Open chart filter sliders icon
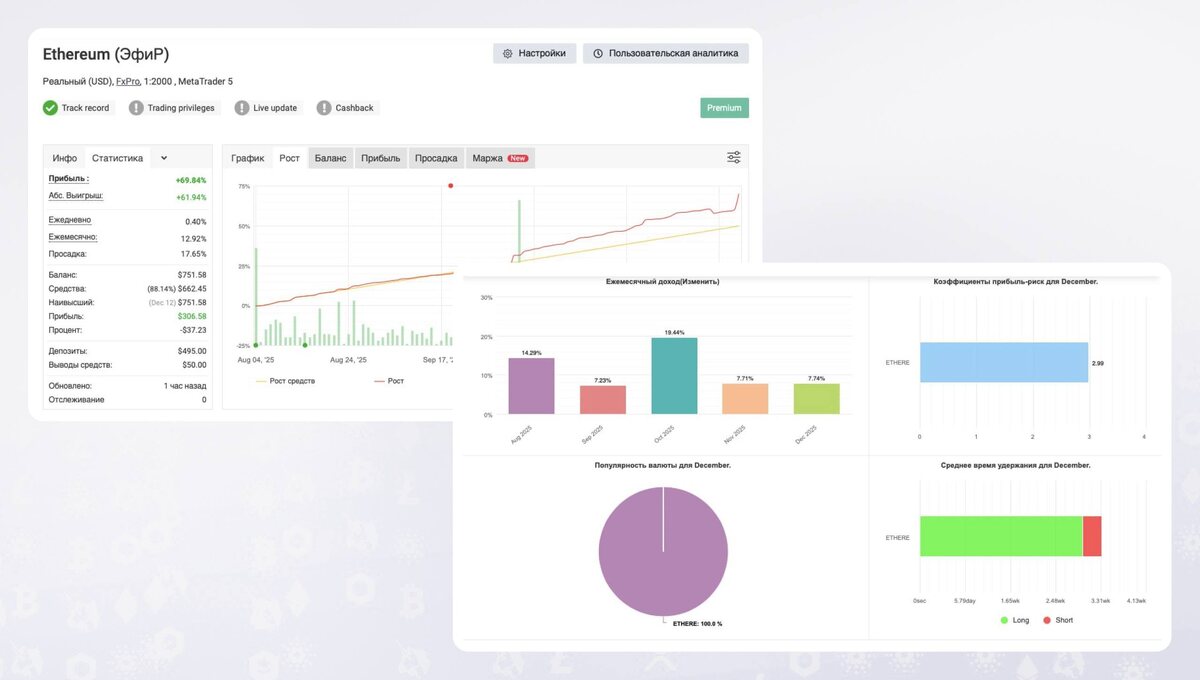Viewport: 1200px width, 680px height. pos(734,157)
